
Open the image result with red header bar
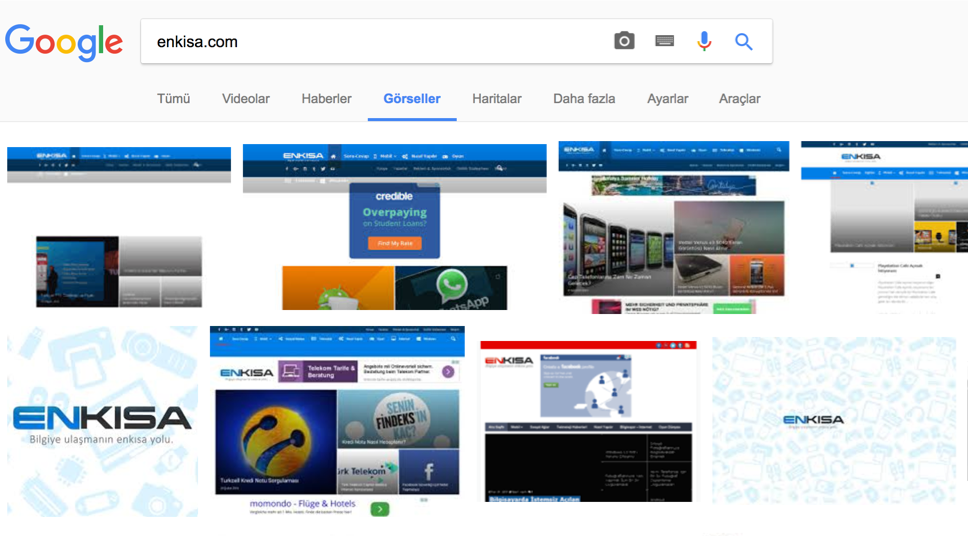588,422
